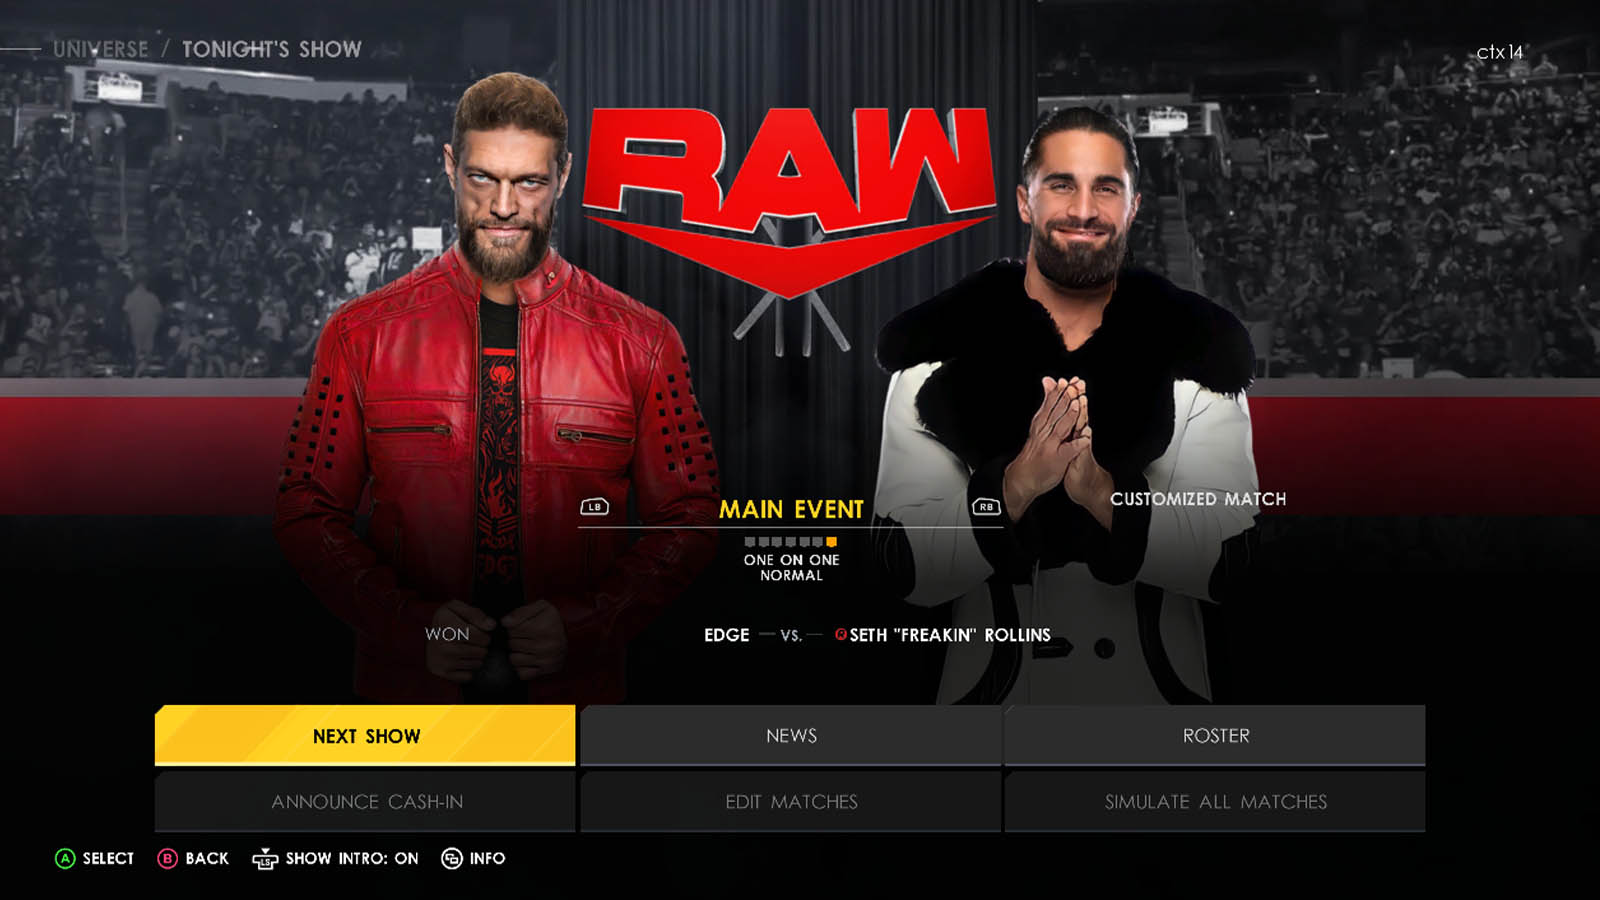The width and height of the screenshot is (1600, 900).
Task: Select the Next Show button
Action: click(x=365, y=735)
